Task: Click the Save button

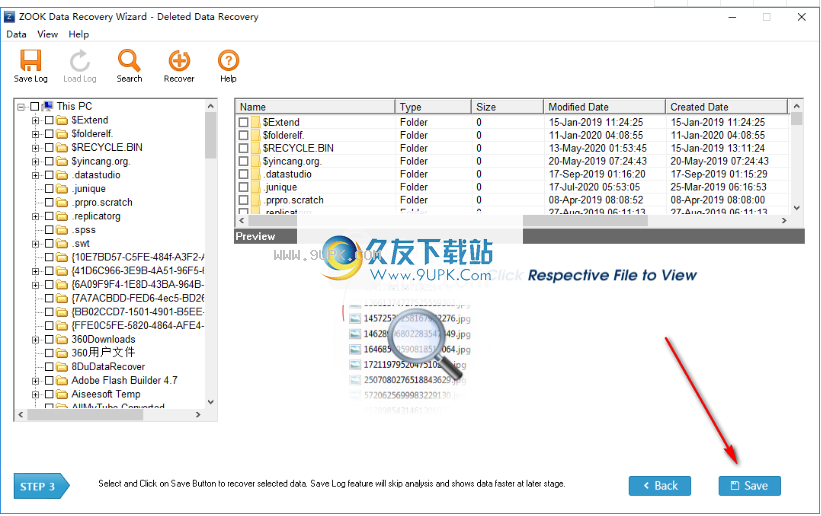Action: (749, 486)
